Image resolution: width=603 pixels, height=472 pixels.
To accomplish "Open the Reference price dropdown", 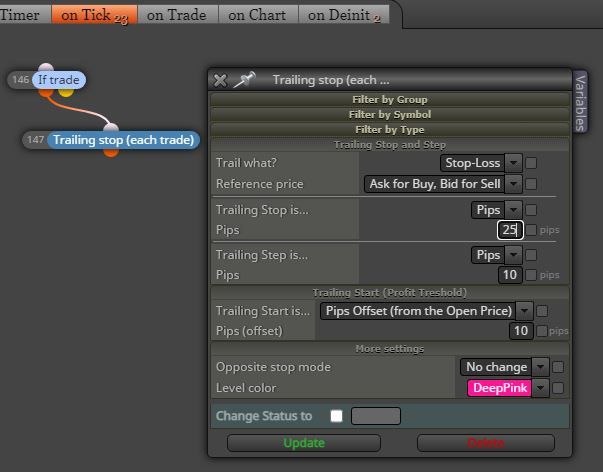I will pos(443,184).
